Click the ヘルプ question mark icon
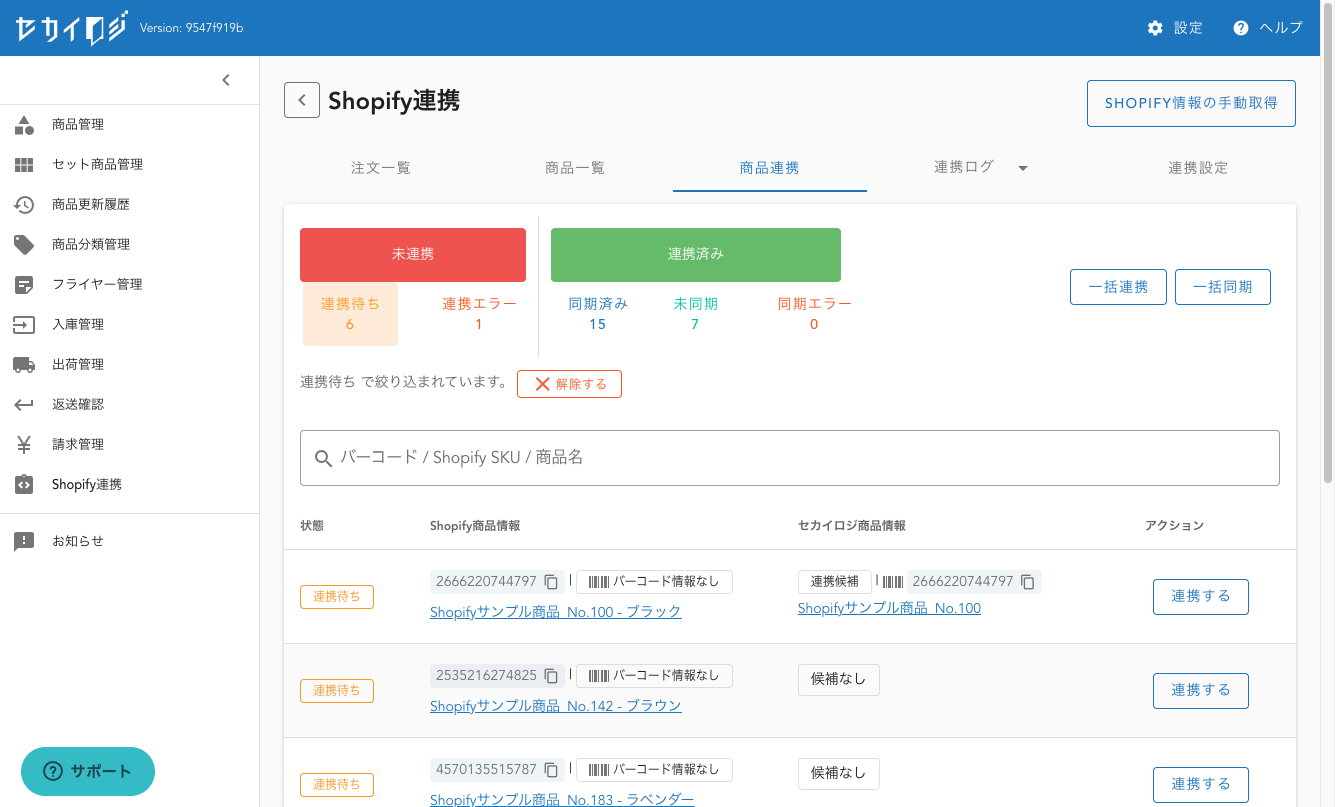Screen dimensions: 1335x807 click(1241, 28)
